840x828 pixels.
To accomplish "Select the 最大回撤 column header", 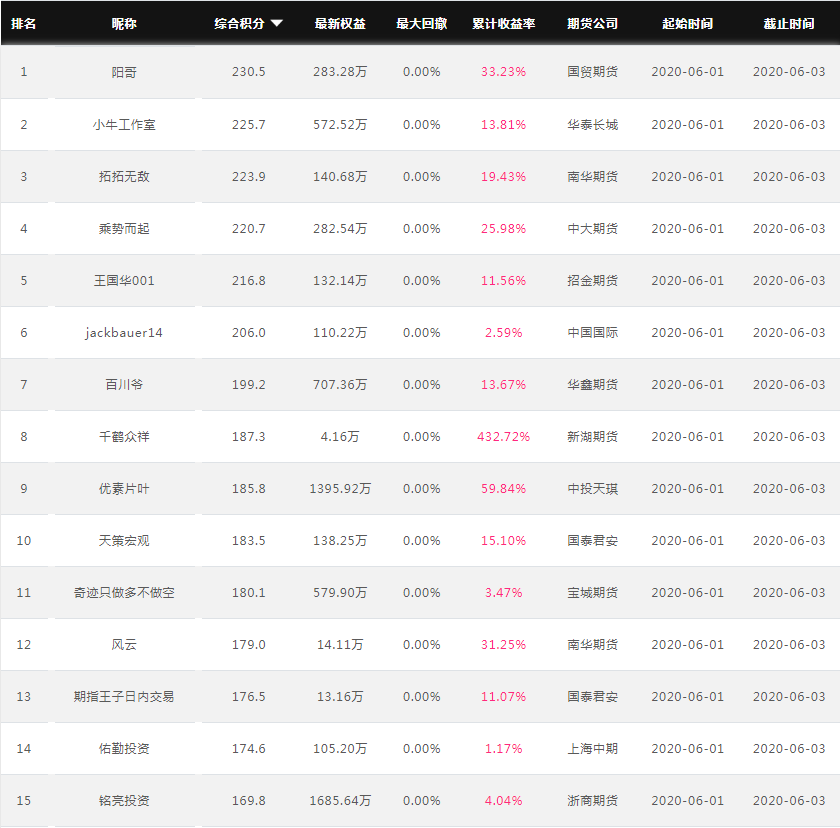I will pos(422,24).
